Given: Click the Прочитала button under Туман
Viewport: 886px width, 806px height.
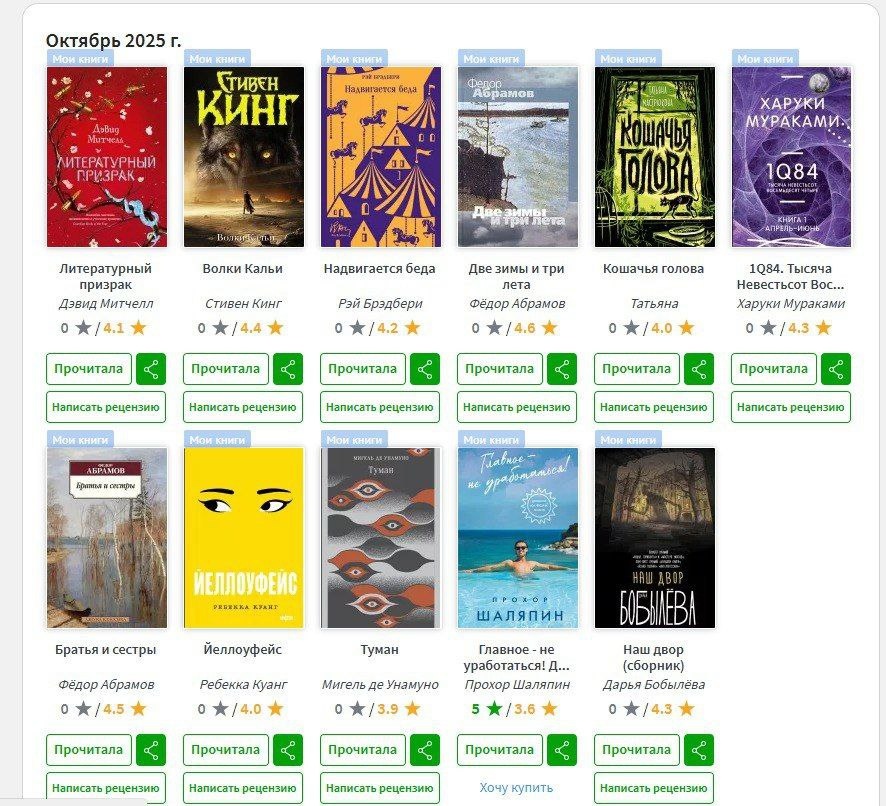Looking at the screenshot, I should point(363,750).
